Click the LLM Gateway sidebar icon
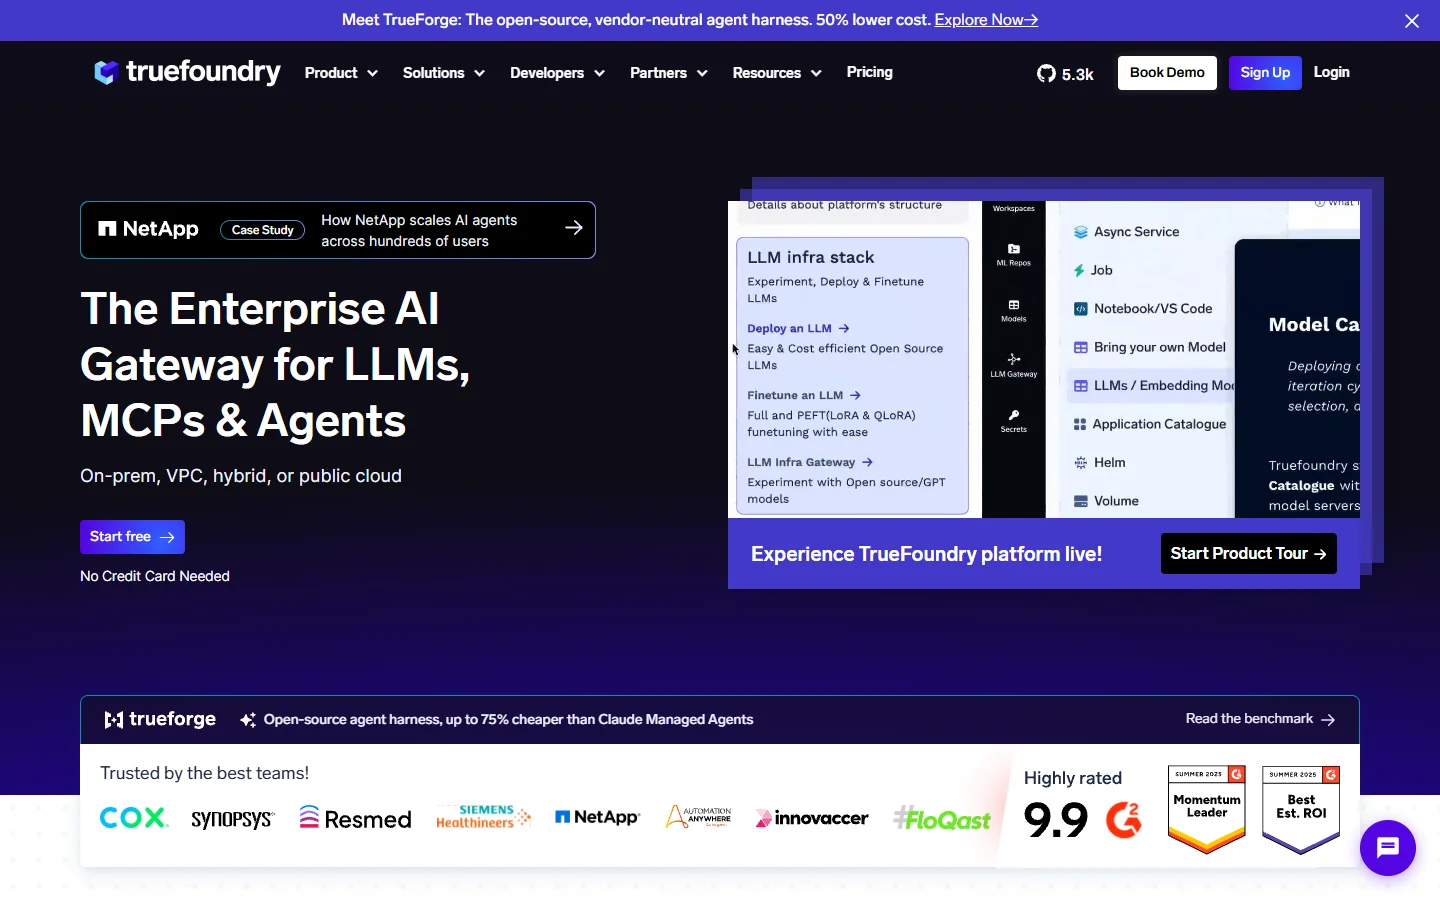 [1014, 365]
